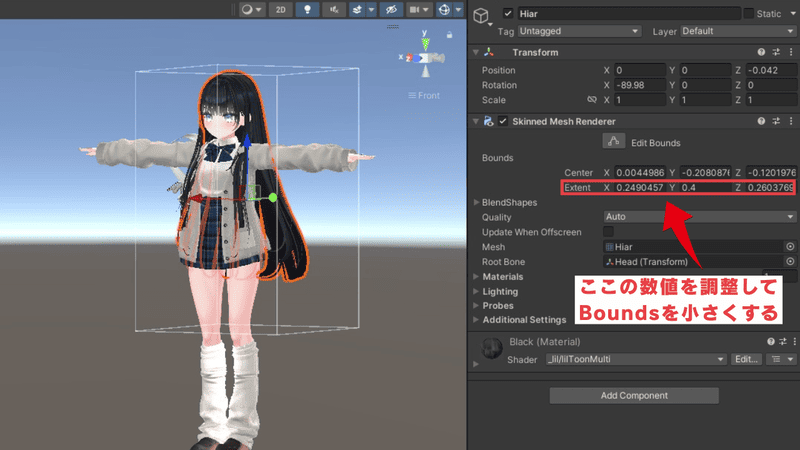The height and width of the screenshot is (450, 800).
Task: Toggle 2D view mode in Scene toolbar
Action: 282,10
